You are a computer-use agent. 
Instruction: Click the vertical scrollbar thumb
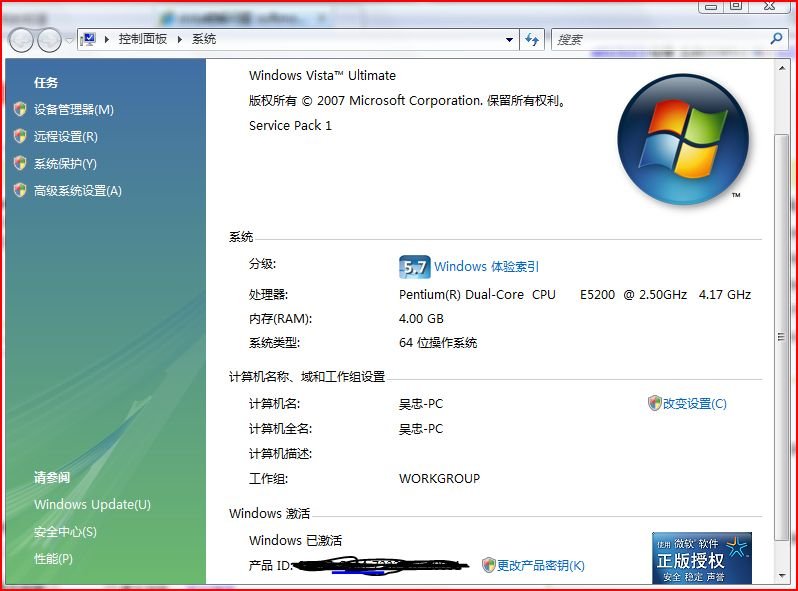[781, 337]
